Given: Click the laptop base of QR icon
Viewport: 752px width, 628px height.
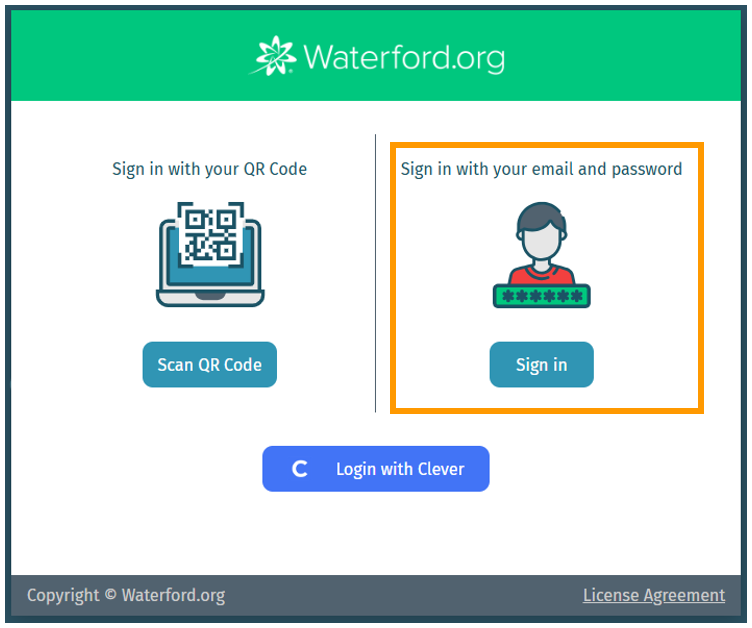Looking at the screenshot, I should [210, 298].
